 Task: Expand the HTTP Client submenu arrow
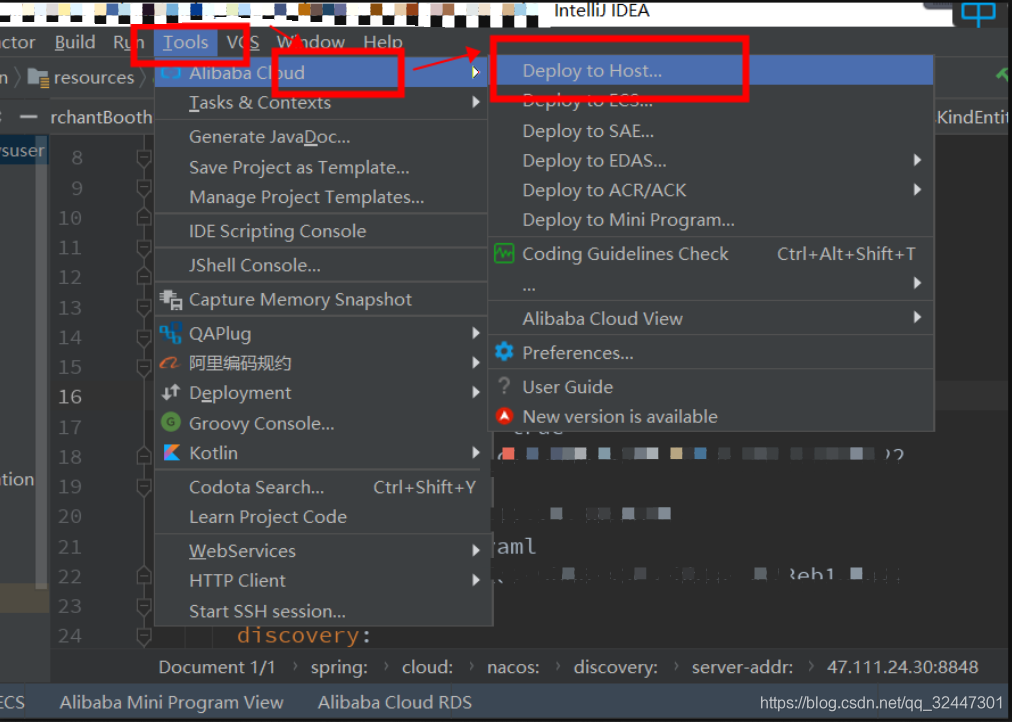point(476,580)
